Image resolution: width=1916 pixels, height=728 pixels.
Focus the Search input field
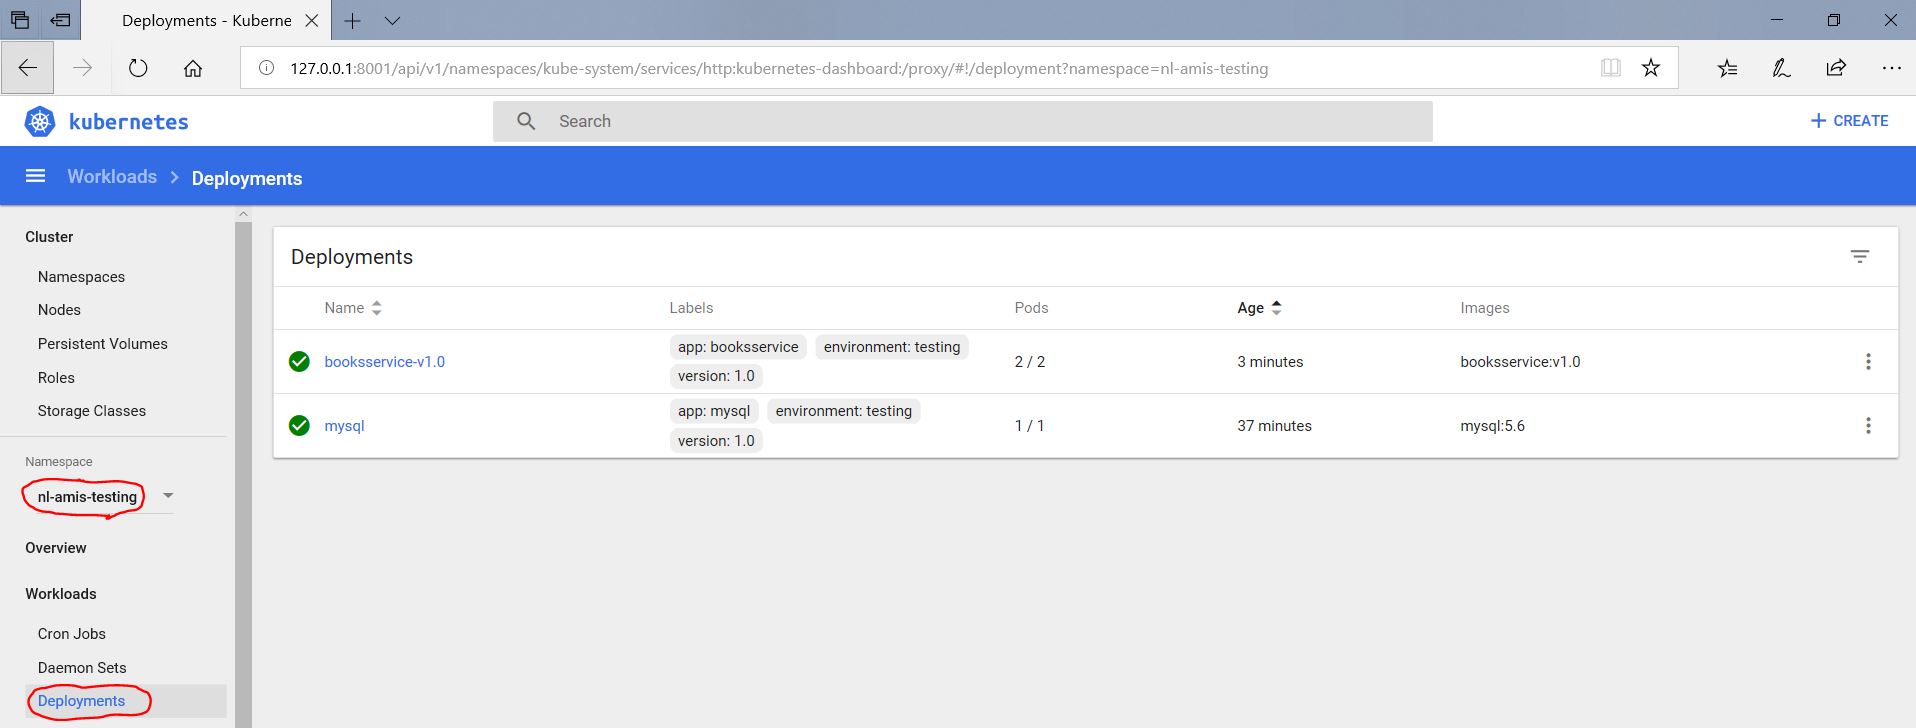pyautogui.click(x=980, y=121)
